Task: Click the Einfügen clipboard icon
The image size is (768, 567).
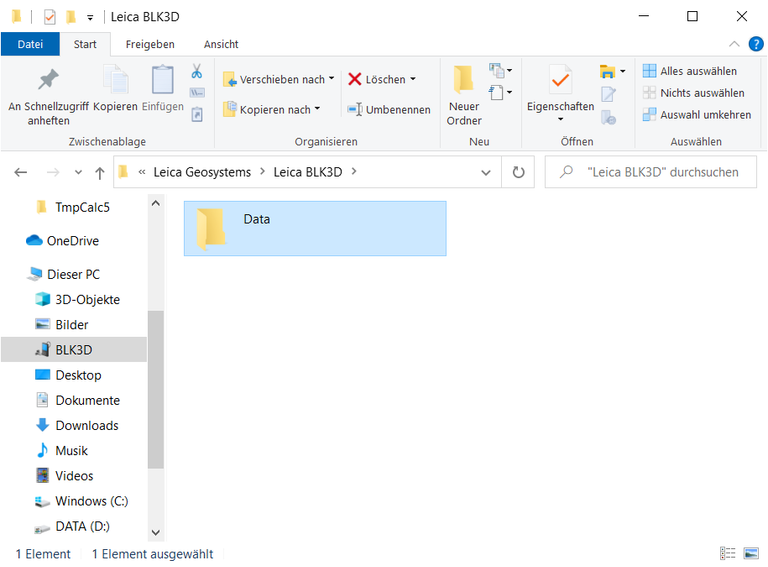Action: [162, 82]
